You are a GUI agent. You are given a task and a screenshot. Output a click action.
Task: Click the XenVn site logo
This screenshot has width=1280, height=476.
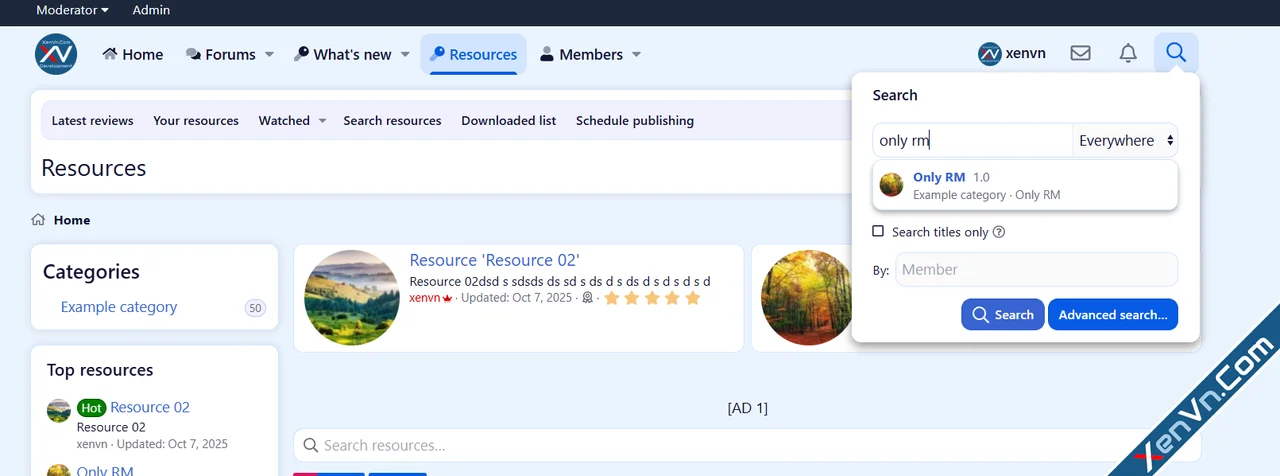pos(56,54)
